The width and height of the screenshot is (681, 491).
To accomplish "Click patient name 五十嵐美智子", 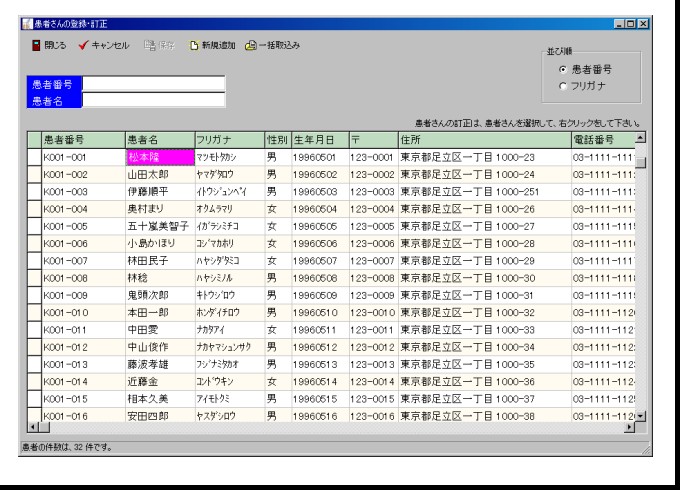I will [x=160, y=226].
